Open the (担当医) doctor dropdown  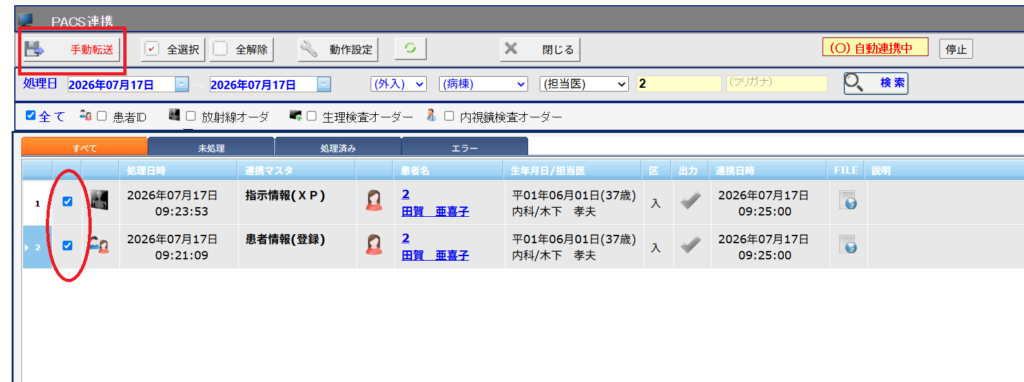(x=584, y=84)
